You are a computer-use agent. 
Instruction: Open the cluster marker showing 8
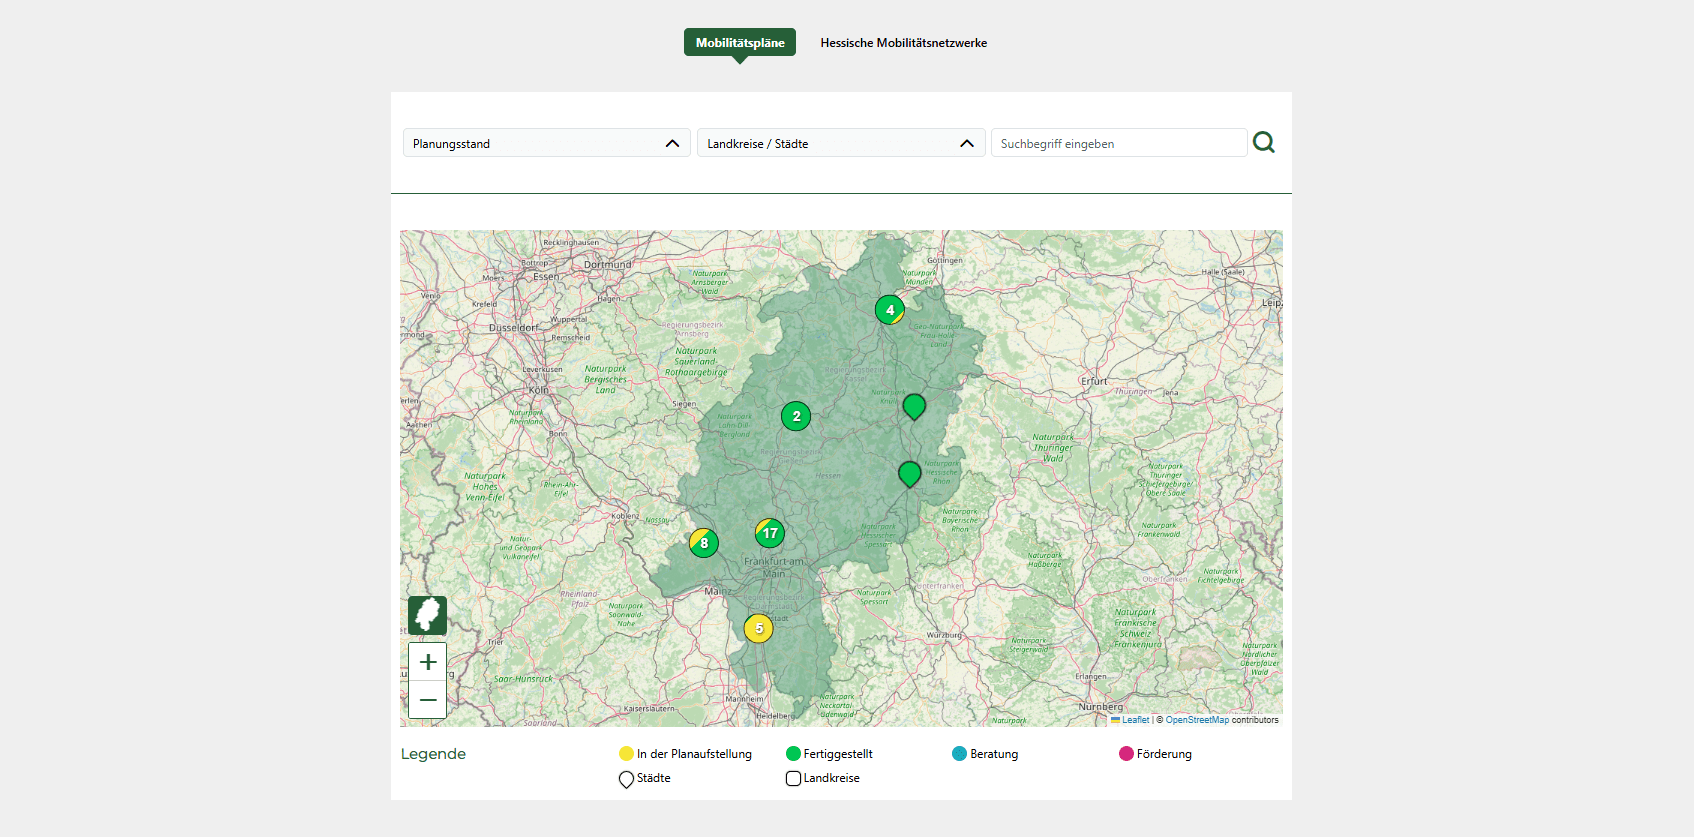click(x=704, y=543)
